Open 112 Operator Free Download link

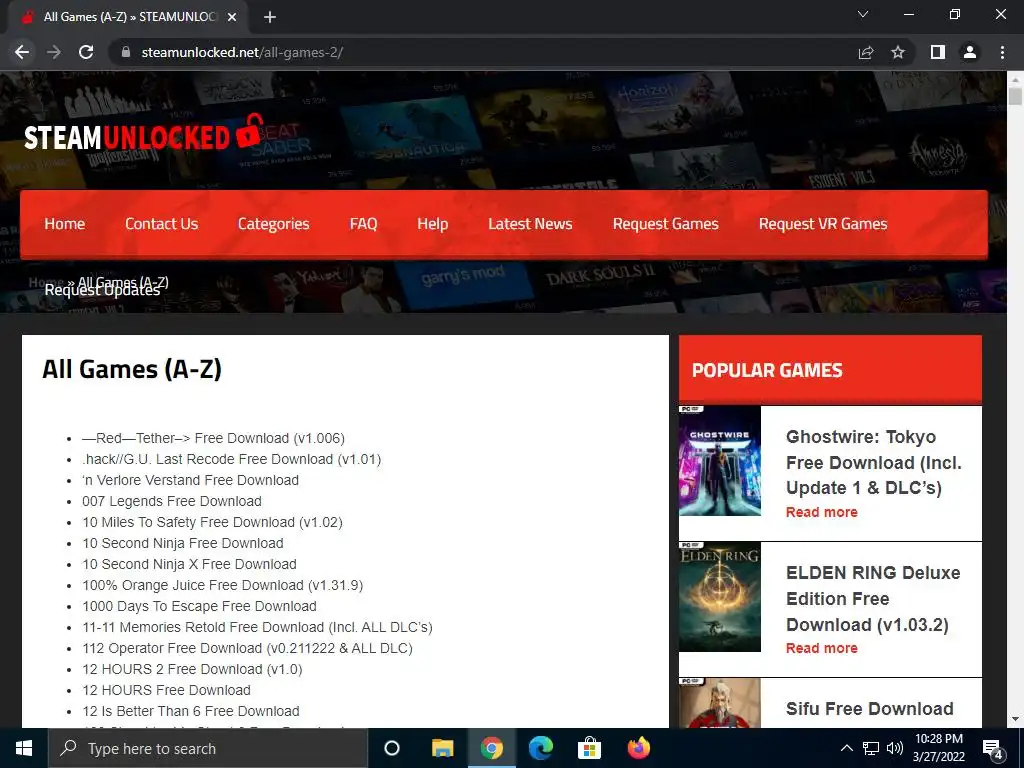tap(248, 648)
